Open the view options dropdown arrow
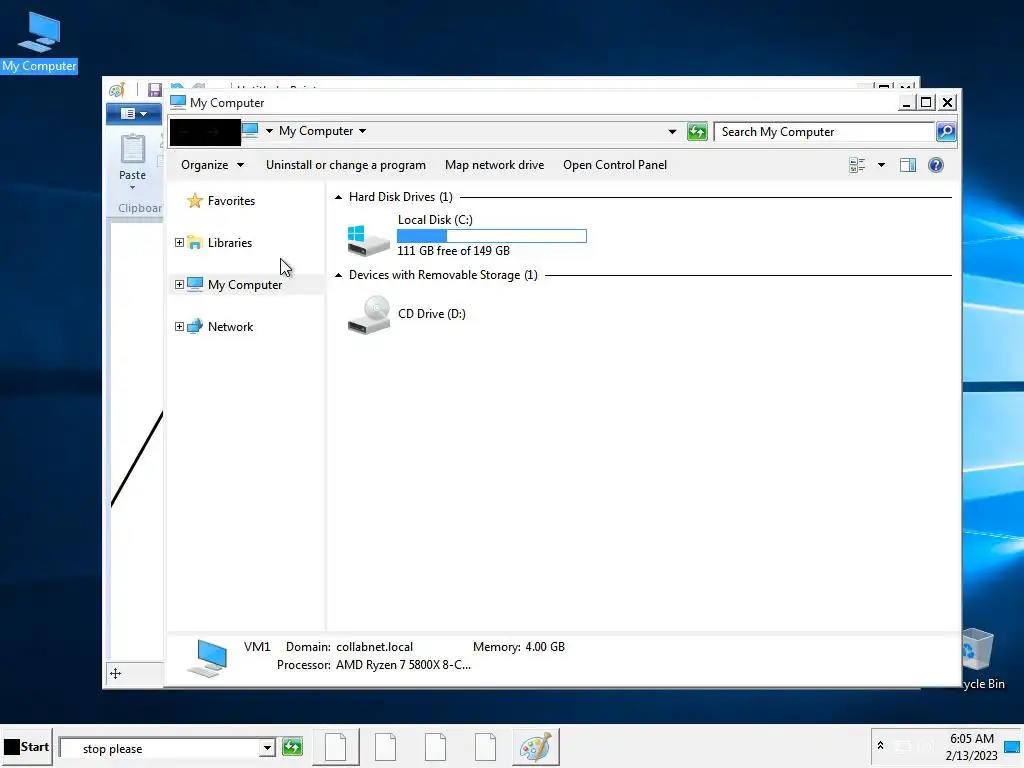 pyautogui.click(x=881, y=165)
